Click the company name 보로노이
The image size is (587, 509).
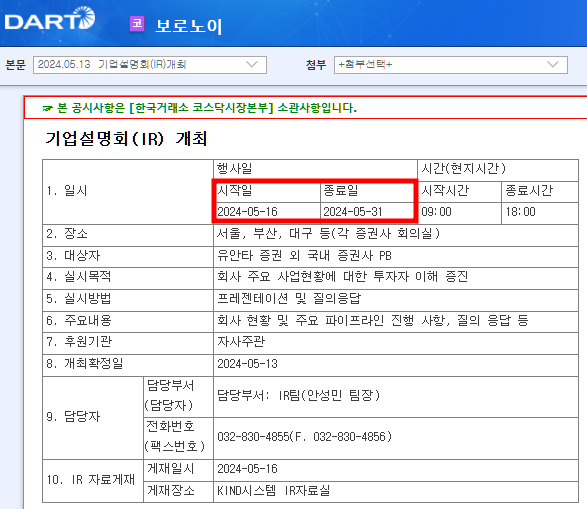pyautogui.click(x=189, y=26)
